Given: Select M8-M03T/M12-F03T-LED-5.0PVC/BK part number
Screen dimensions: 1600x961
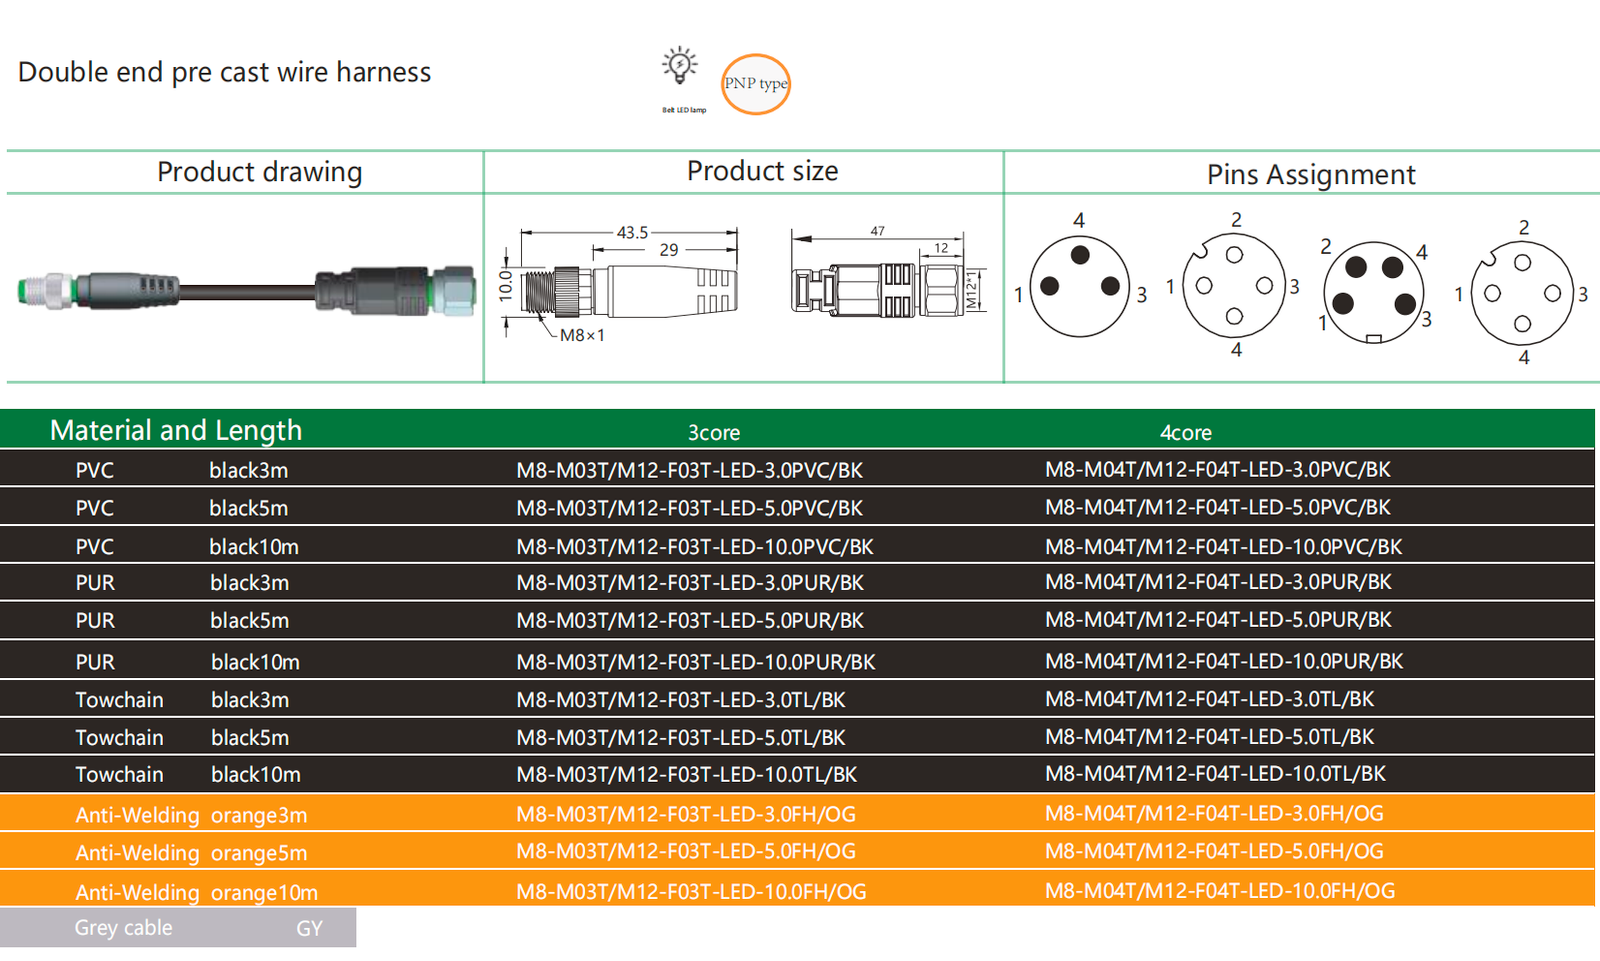Looking at the screenshot, I should (x=689, y=508).
